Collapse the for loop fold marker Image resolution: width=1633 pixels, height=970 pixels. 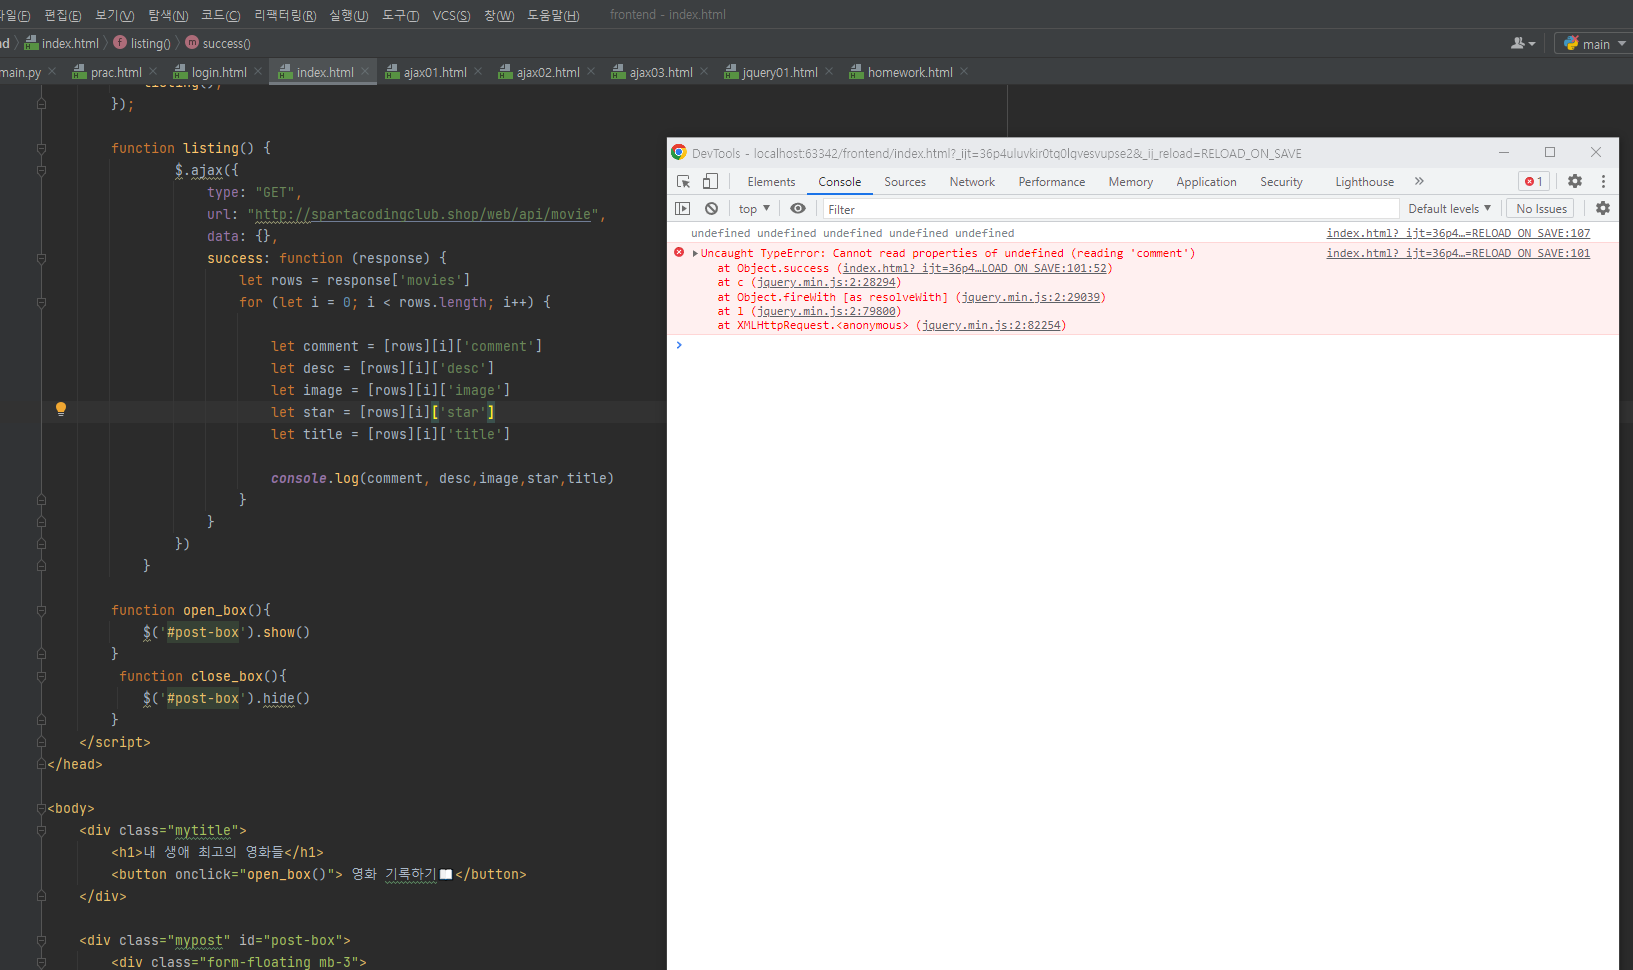41,302
